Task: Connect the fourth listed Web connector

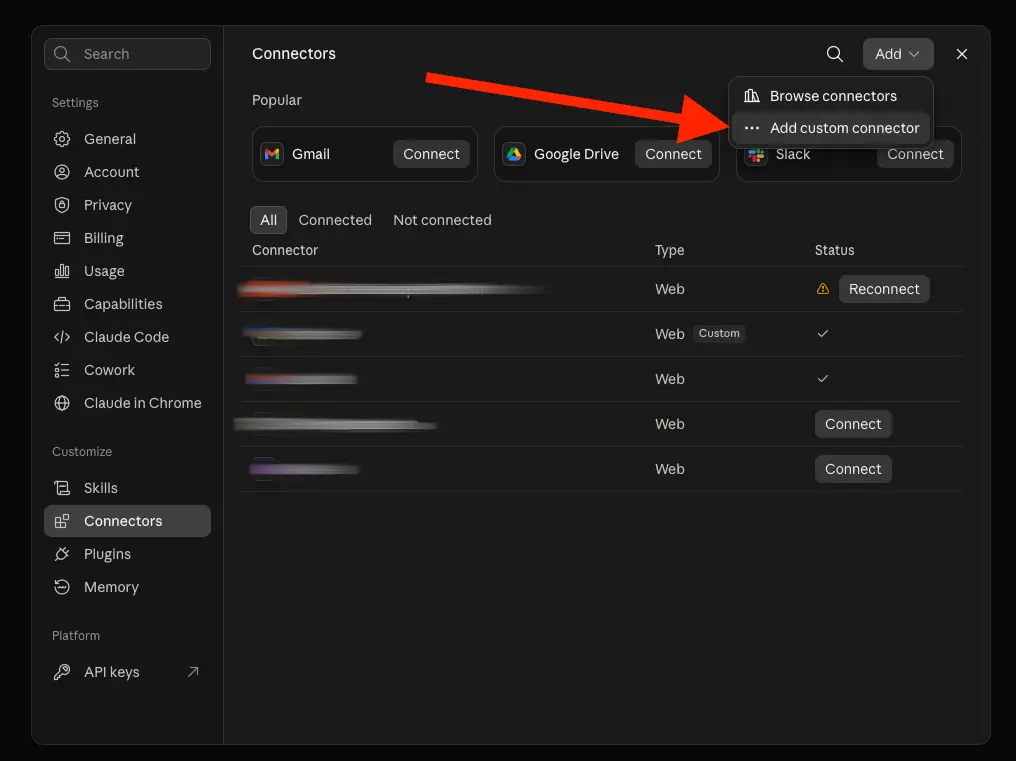Action: [x=853, y=424]
